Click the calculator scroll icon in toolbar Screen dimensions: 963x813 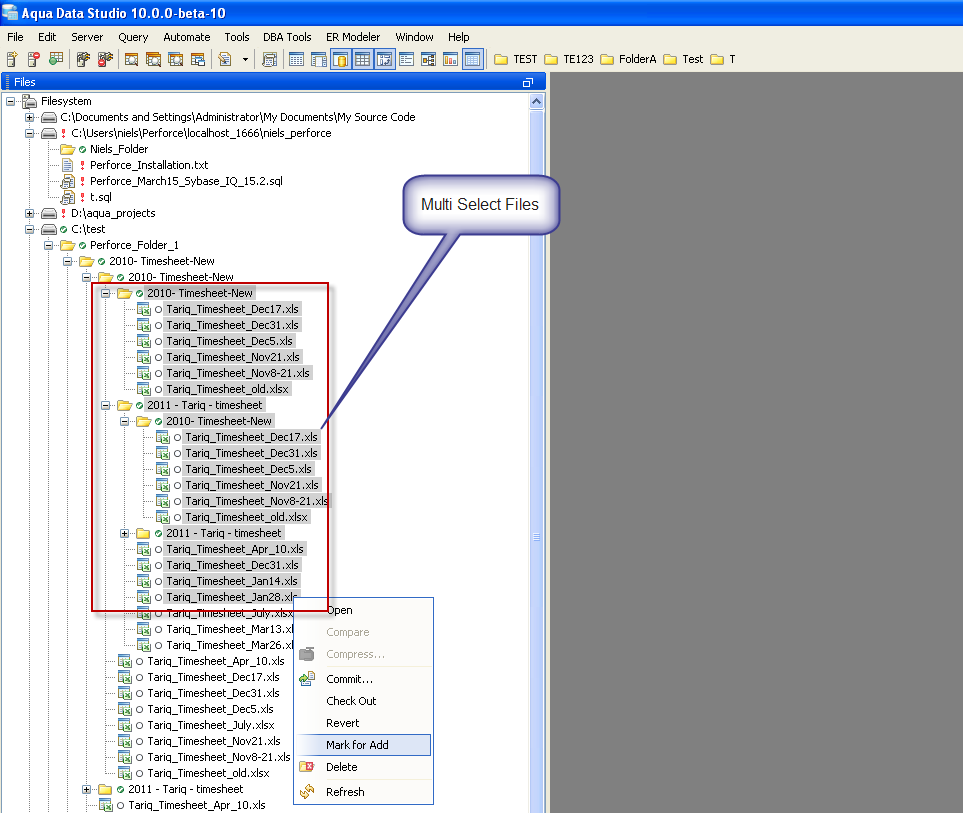point(270,59)
